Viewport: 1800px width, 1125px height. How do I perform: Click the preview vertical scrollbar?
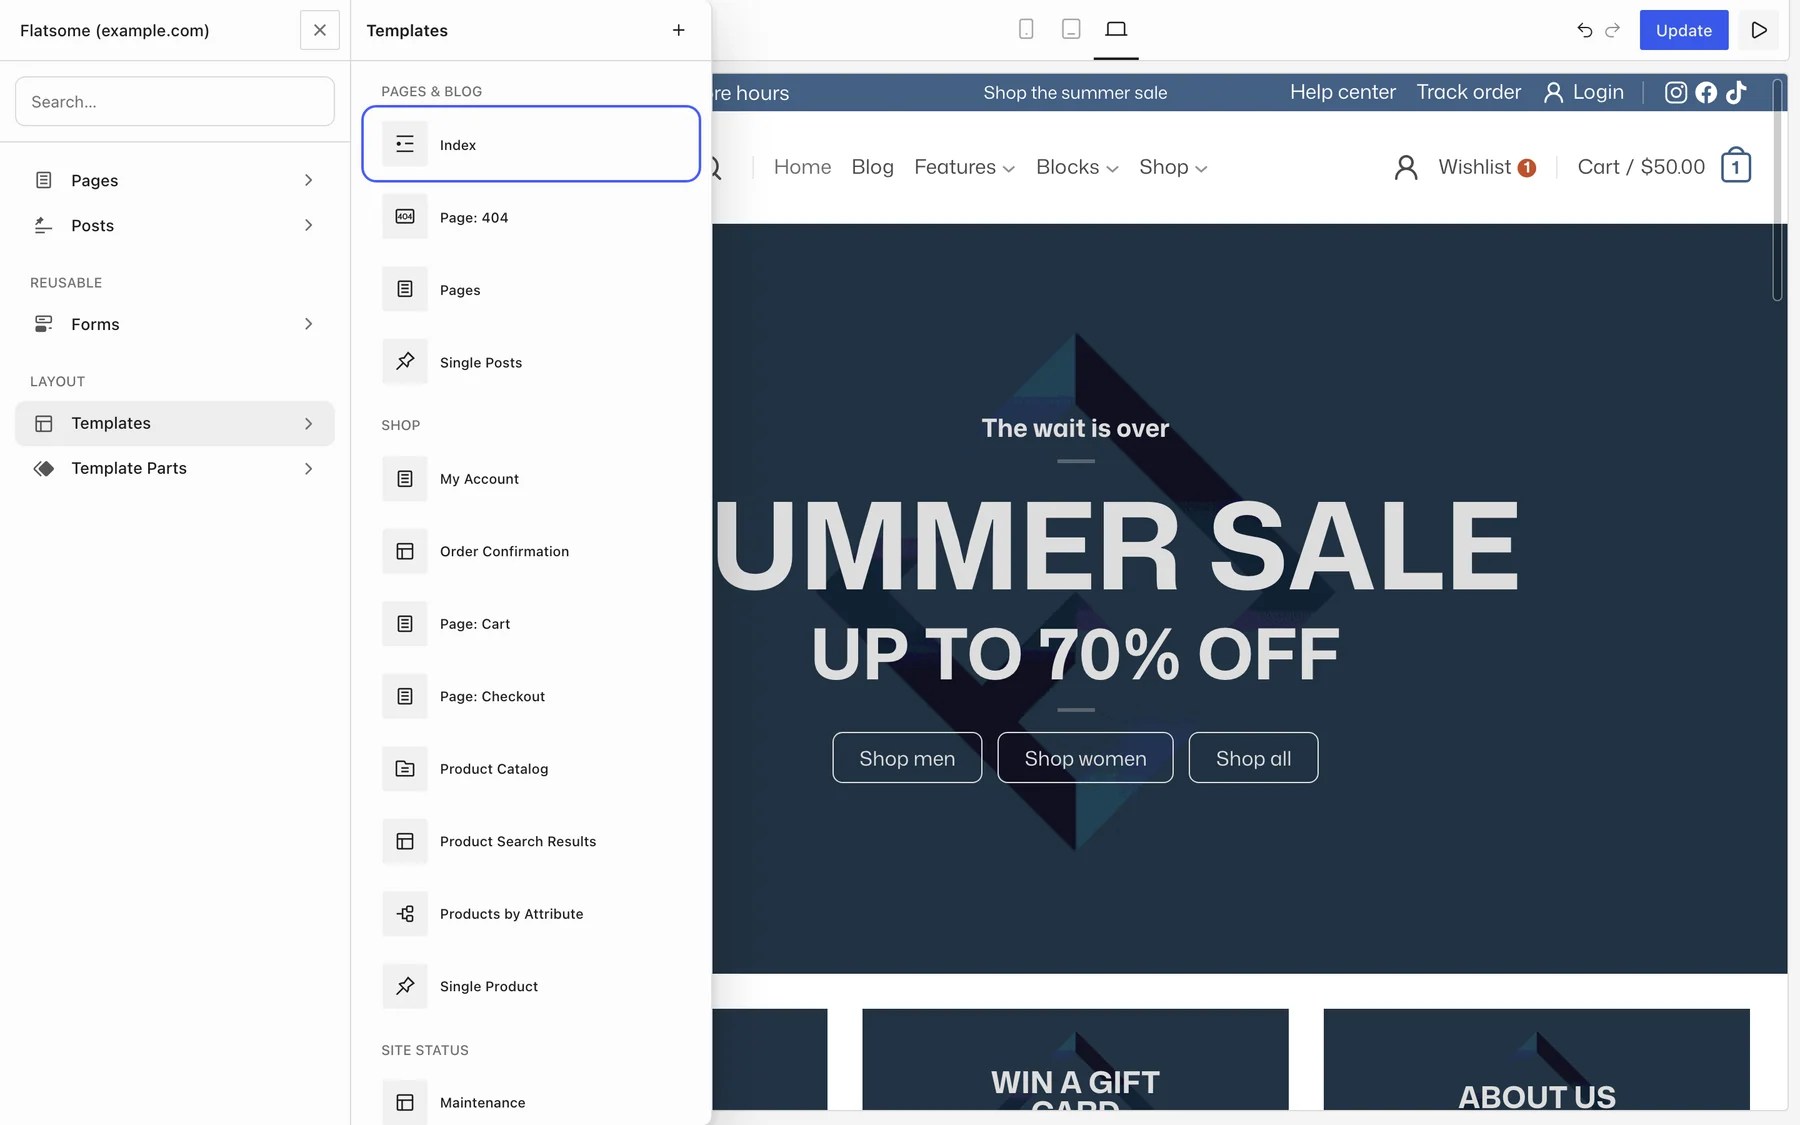(x=1777, y=190)
